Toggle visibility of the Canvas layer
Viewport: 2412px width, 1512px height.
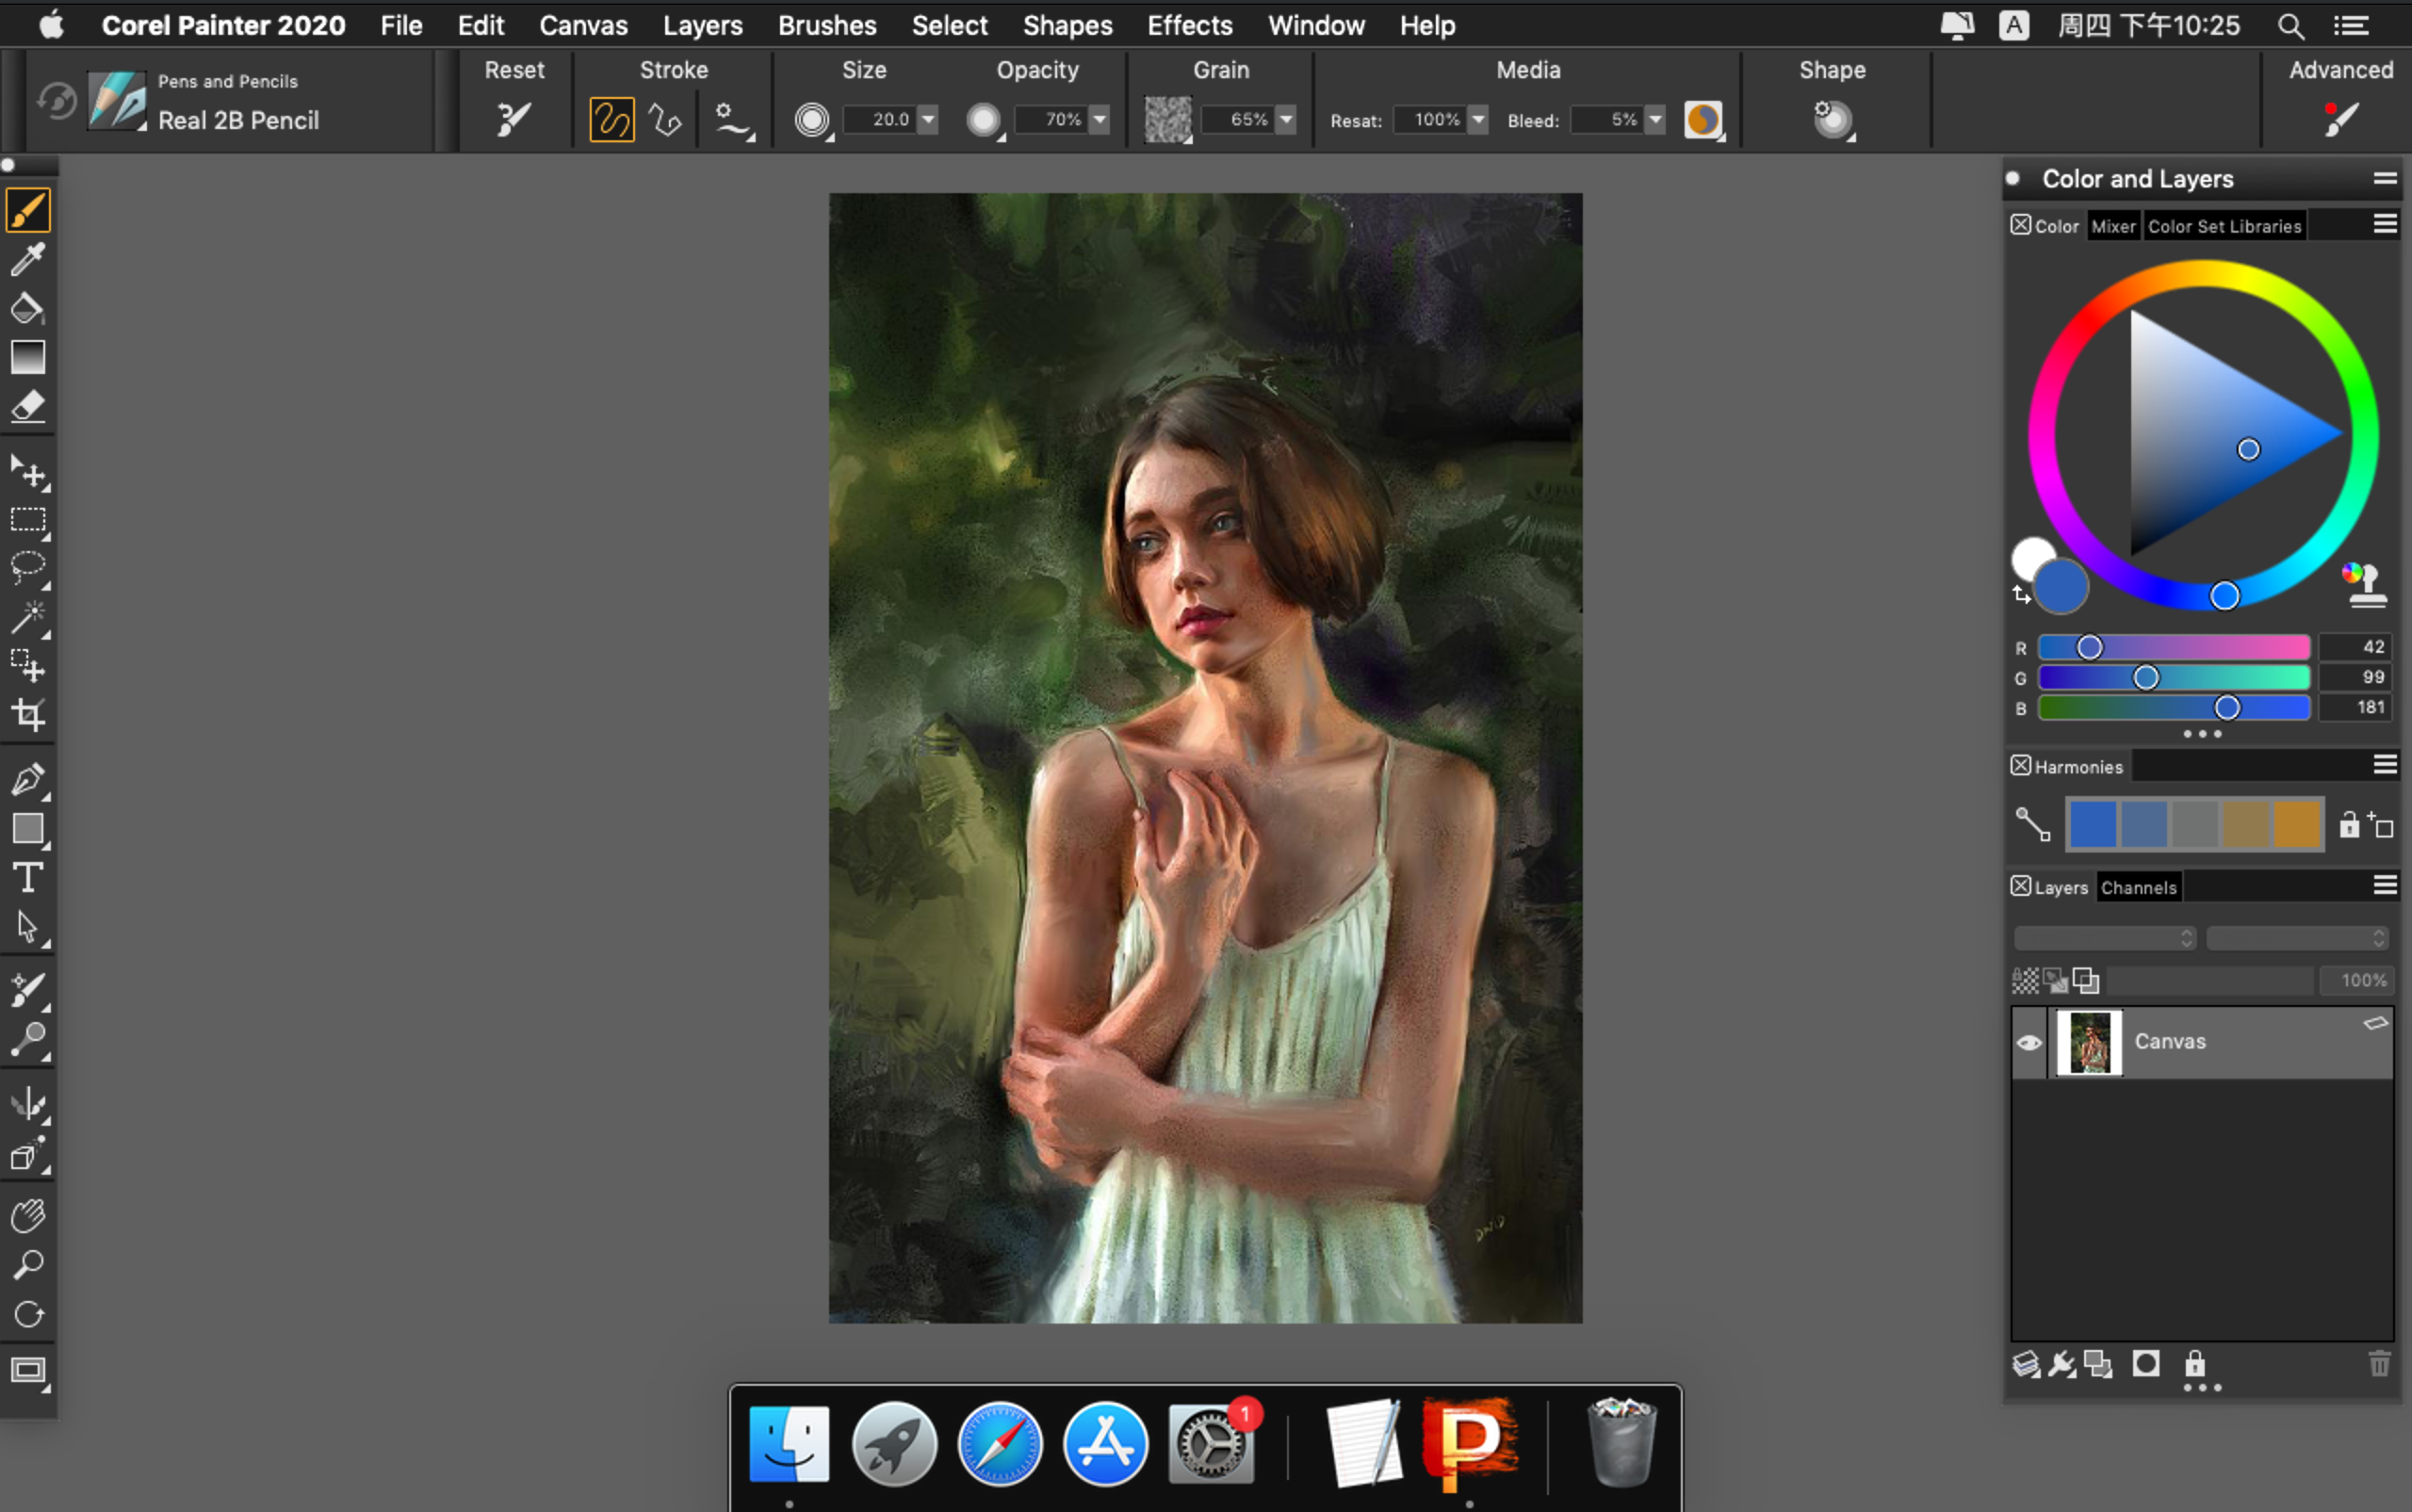[2029, 1042]
